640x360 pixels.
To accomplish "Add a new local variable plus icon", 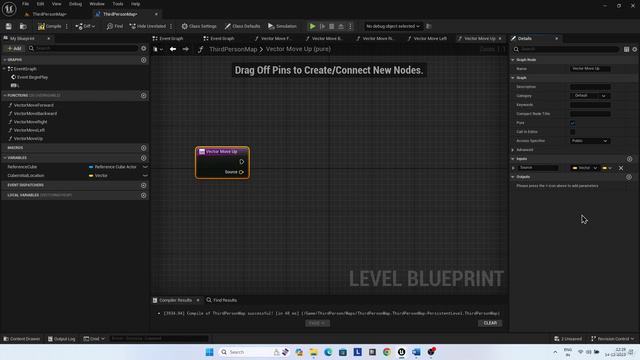I will (x=144, y=195).
